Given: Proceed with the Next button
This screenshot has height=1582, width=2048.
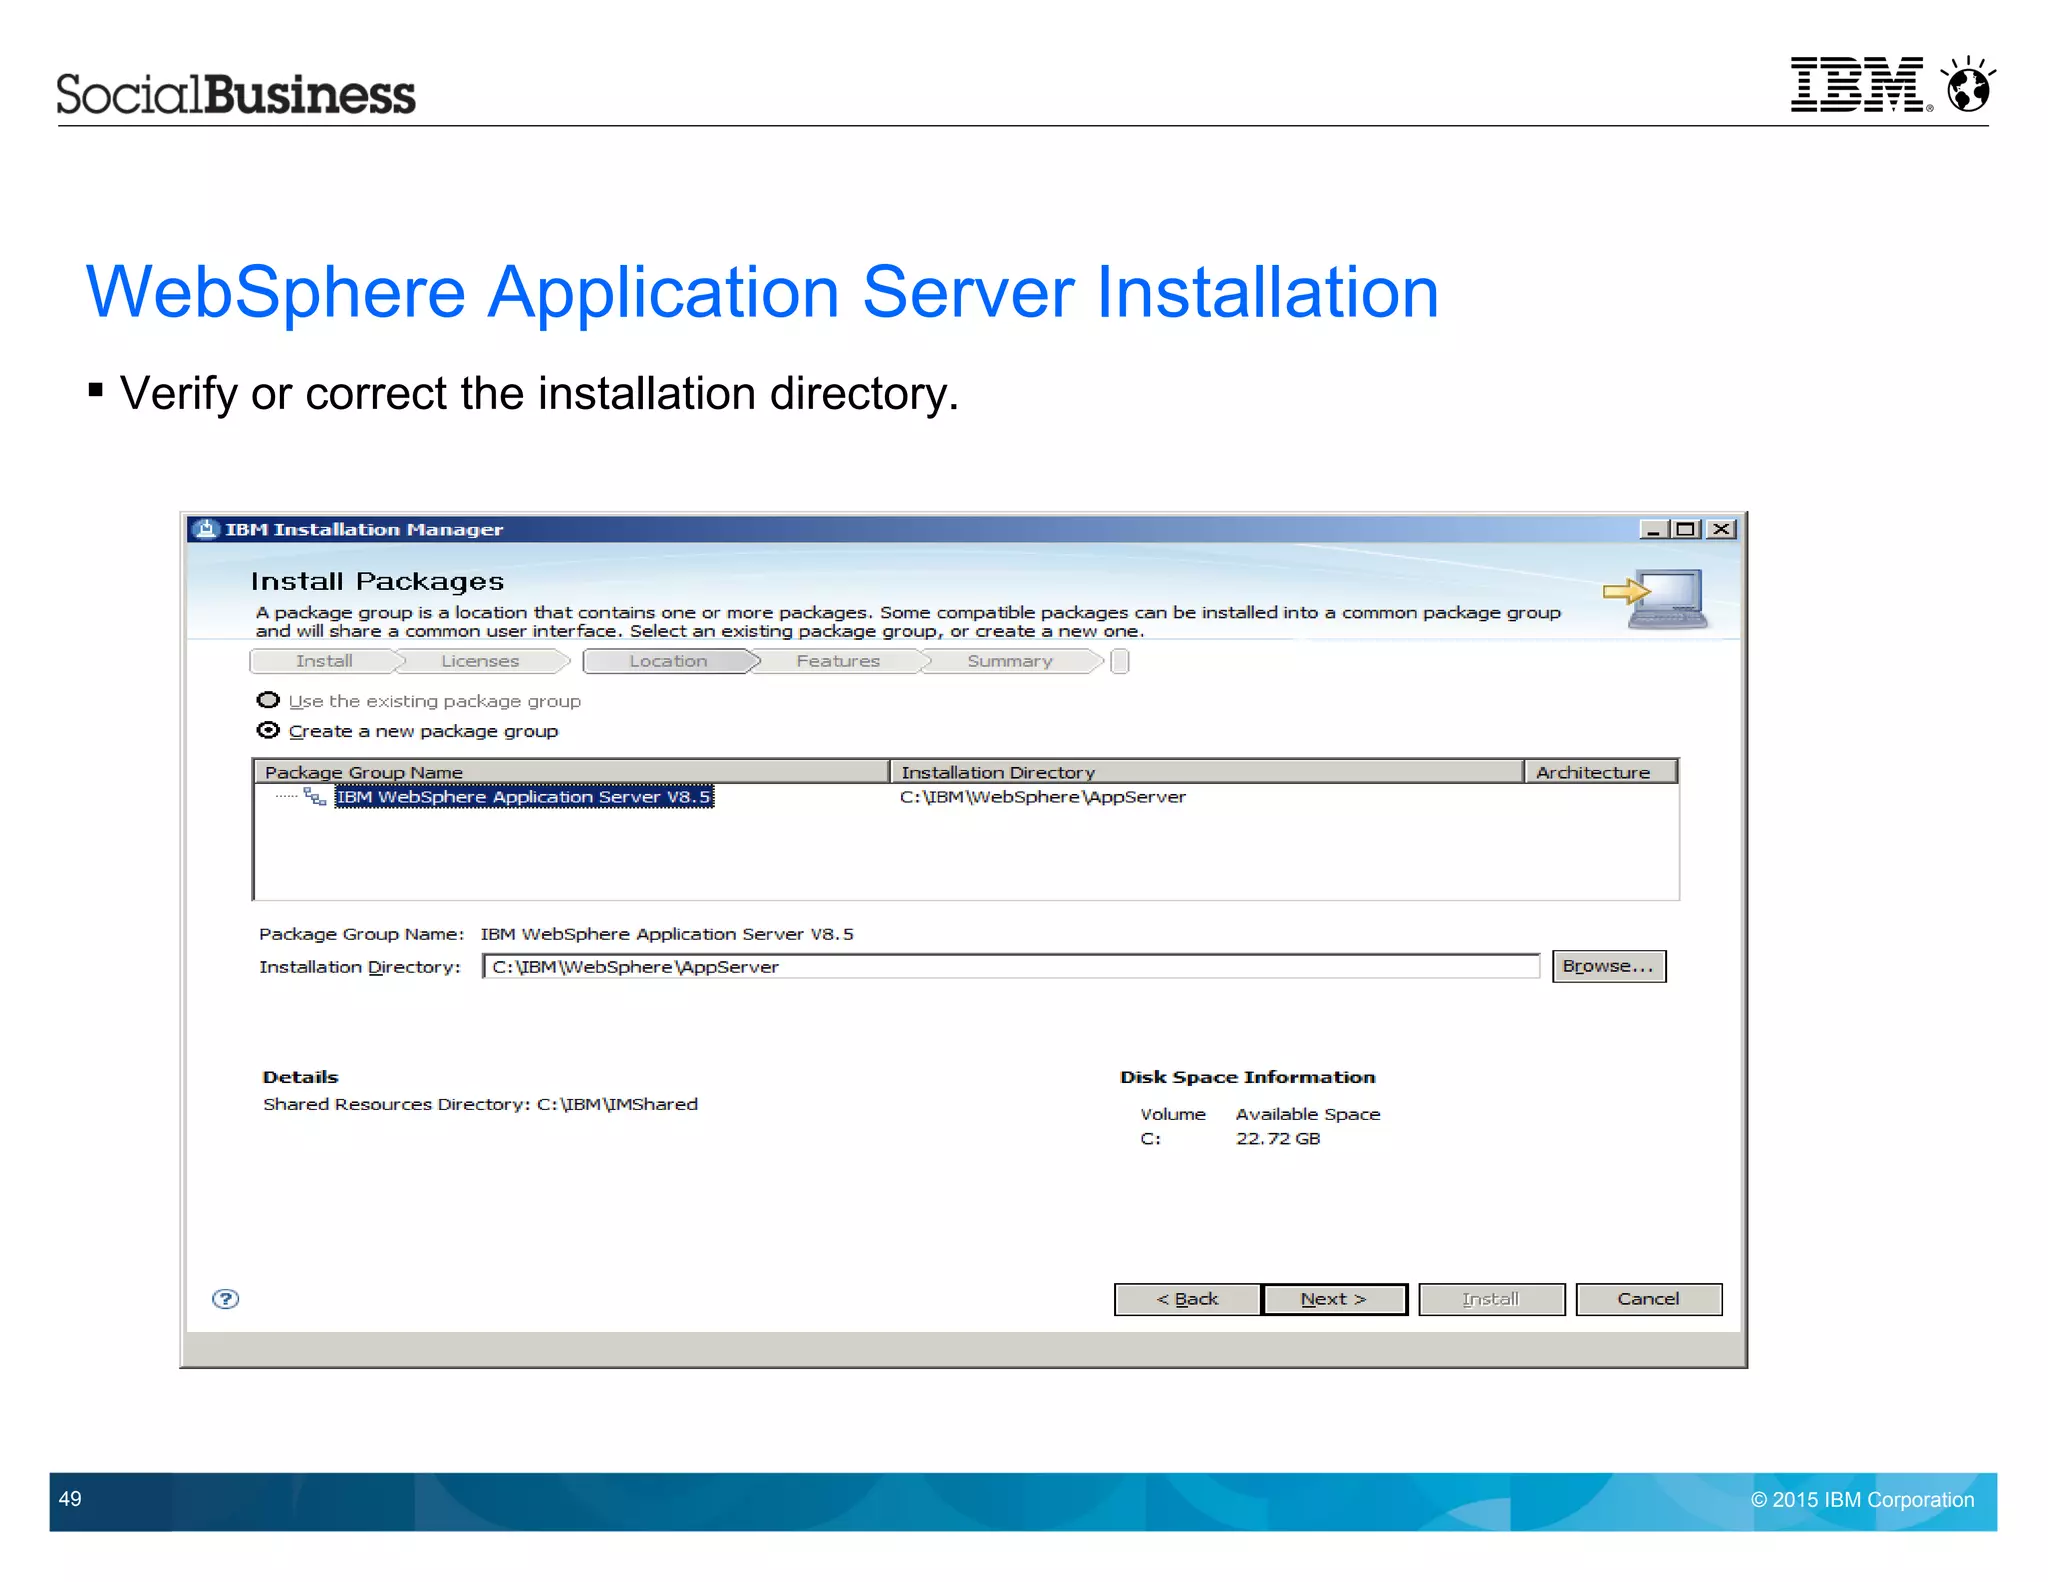Looking at the screenshot, I should [x=1334, y=1299].
